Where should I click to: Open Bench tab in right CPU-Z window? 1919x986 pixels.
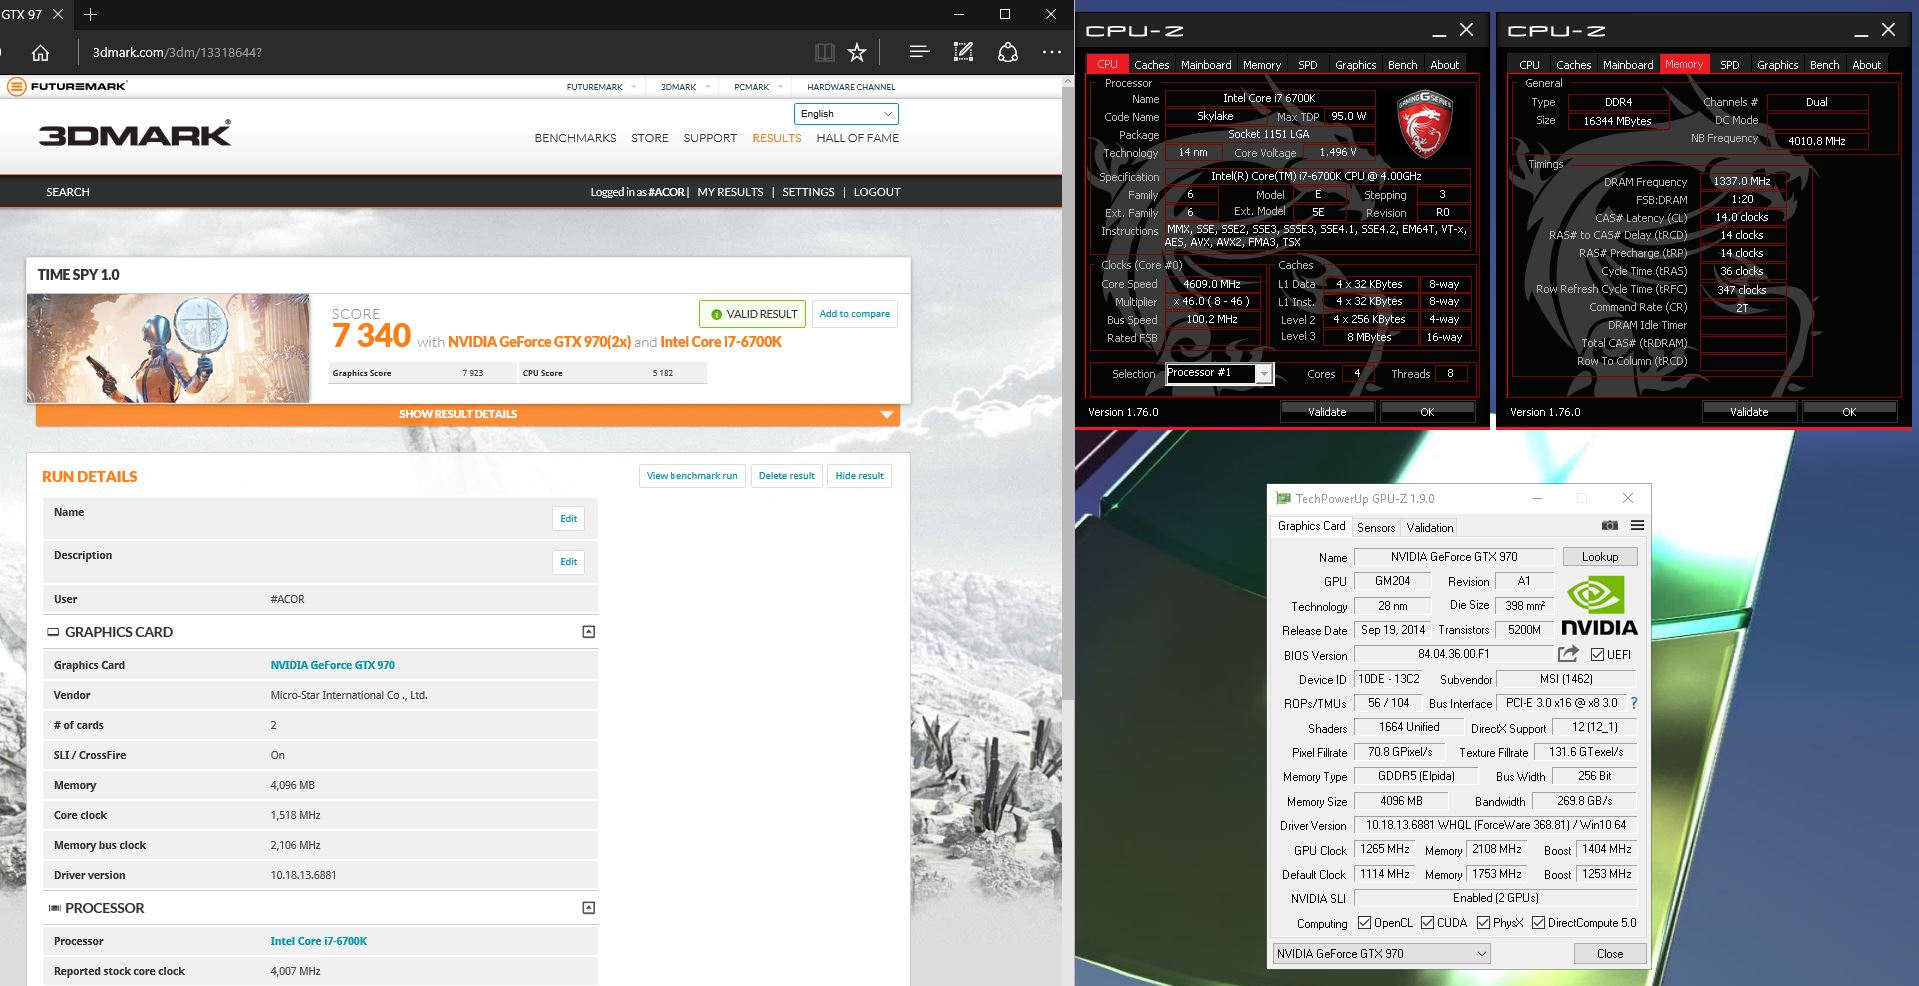pos(1824,64)
